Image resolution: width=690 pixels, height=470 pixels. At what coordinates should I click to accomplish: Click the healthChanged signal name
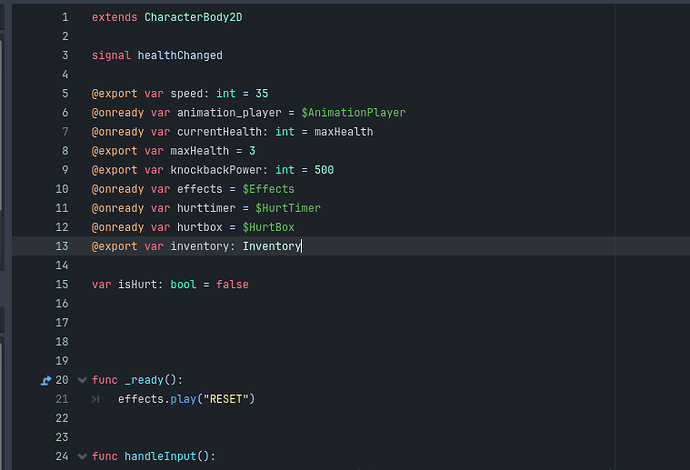pyautogui.click(x=180, y=56)
